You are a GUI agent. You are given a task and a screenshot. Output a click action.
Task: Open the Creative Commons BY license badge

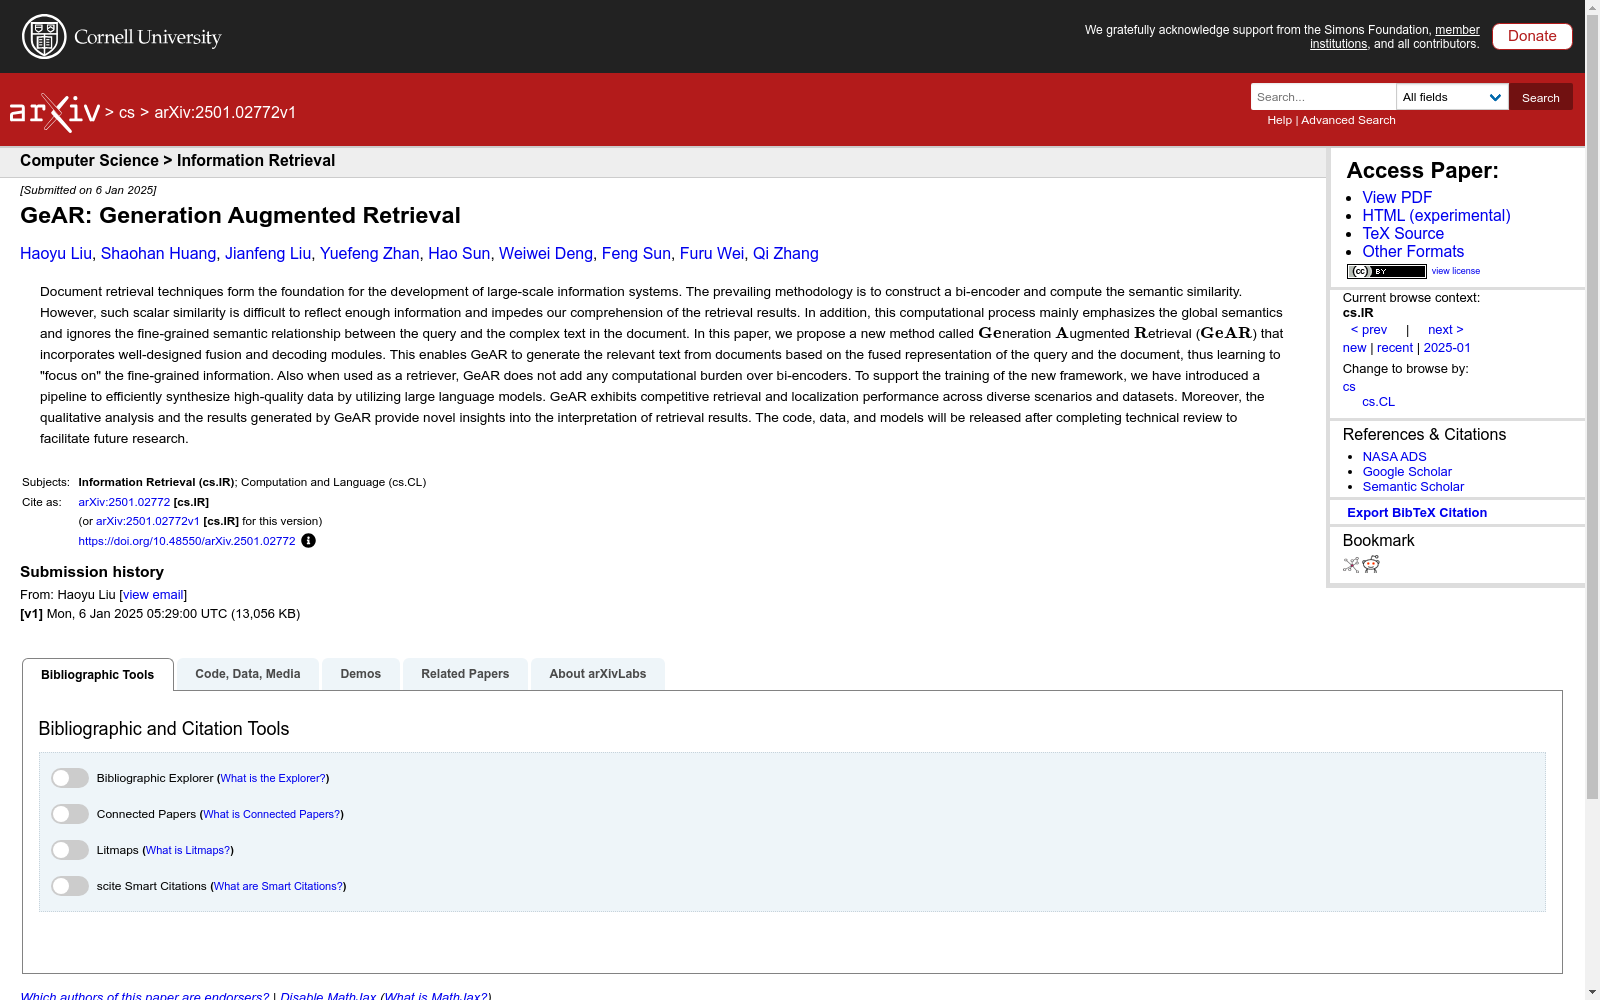1386,271
